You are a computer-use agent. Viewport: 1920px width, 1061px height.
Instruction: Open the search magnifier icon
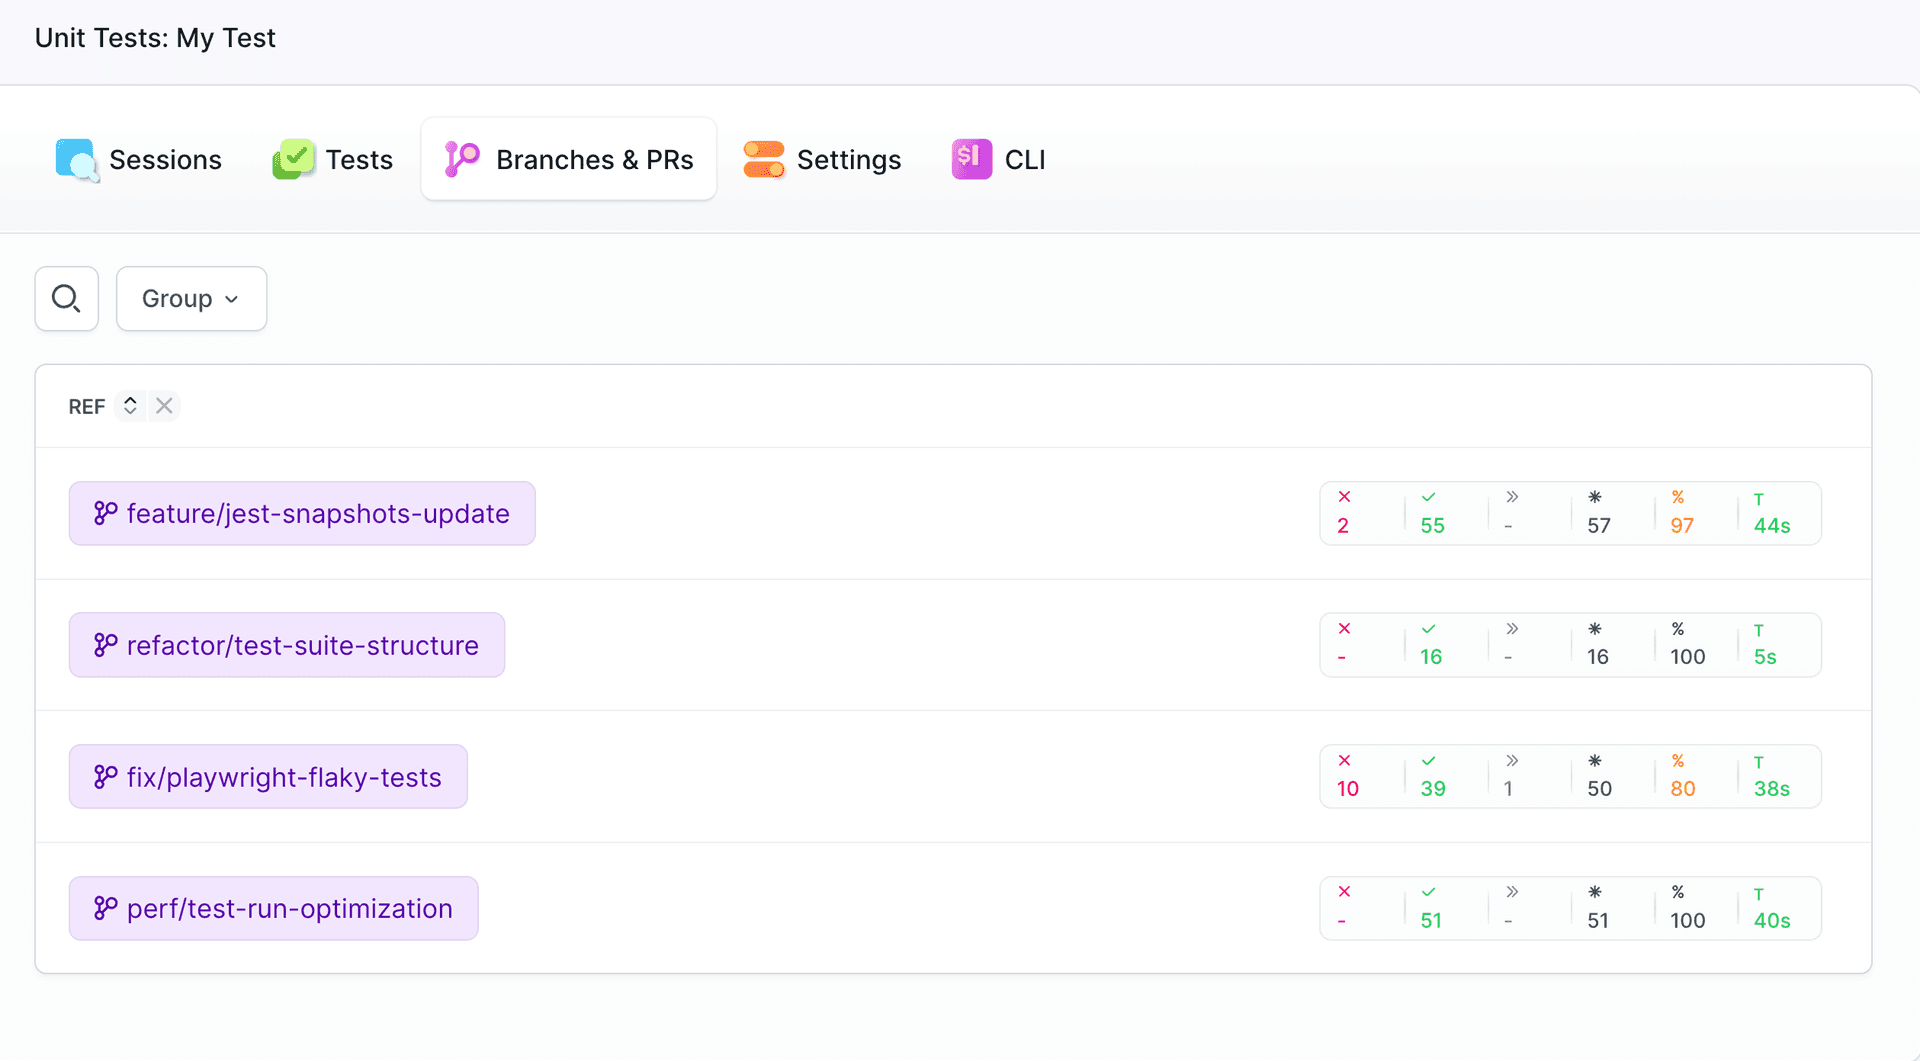tap(66, 298)
